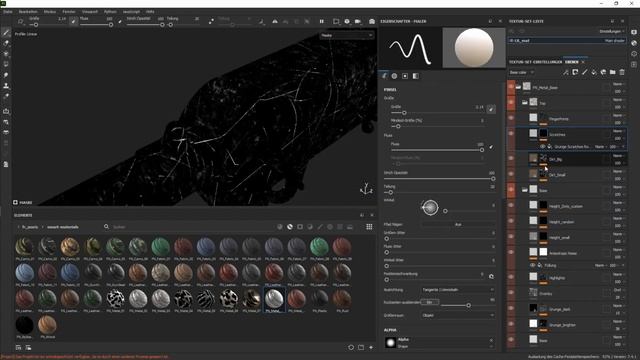Click add folder icon in layers toolbar
Viewport: 640px width, 360px height.
coord(613,72)
